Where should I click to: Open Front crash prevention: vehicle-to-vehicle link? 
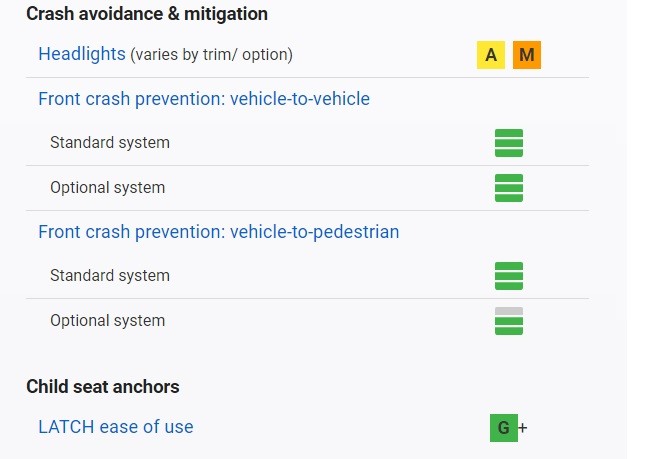pos(204,99)
